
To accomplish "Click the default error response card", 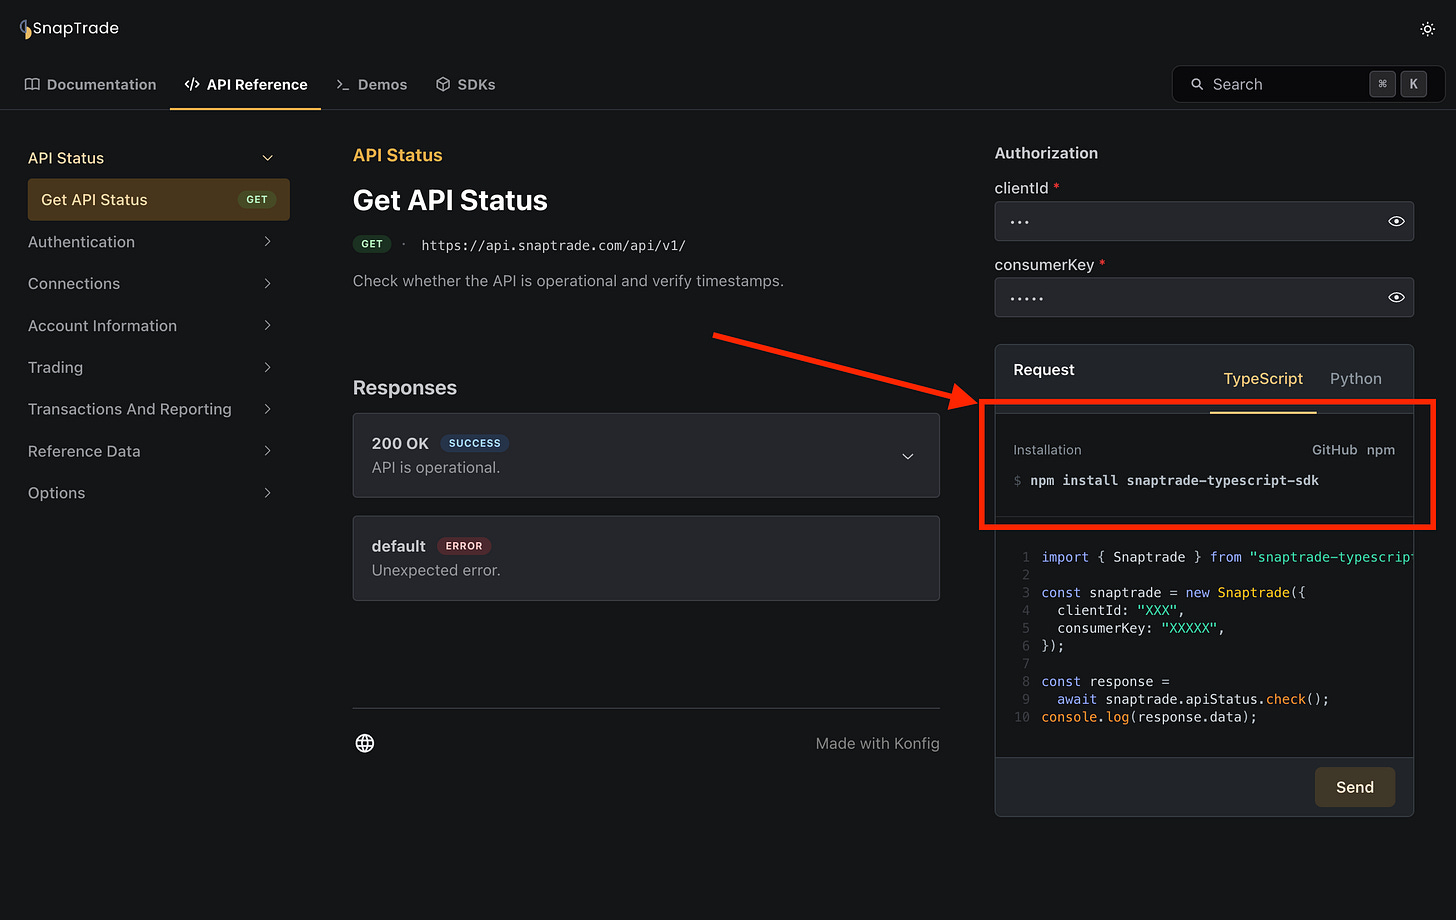I will tap(646, 558).
